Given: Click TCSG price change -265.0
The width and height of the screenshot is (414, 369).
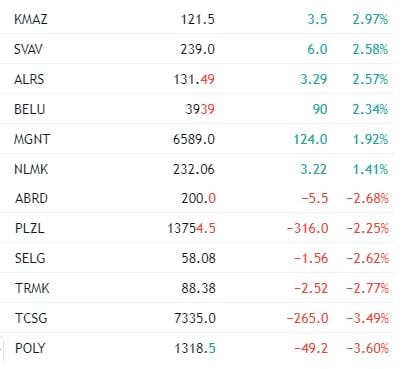Looking at the screenshot, I should pyautogui.click(x=308, y=318).
